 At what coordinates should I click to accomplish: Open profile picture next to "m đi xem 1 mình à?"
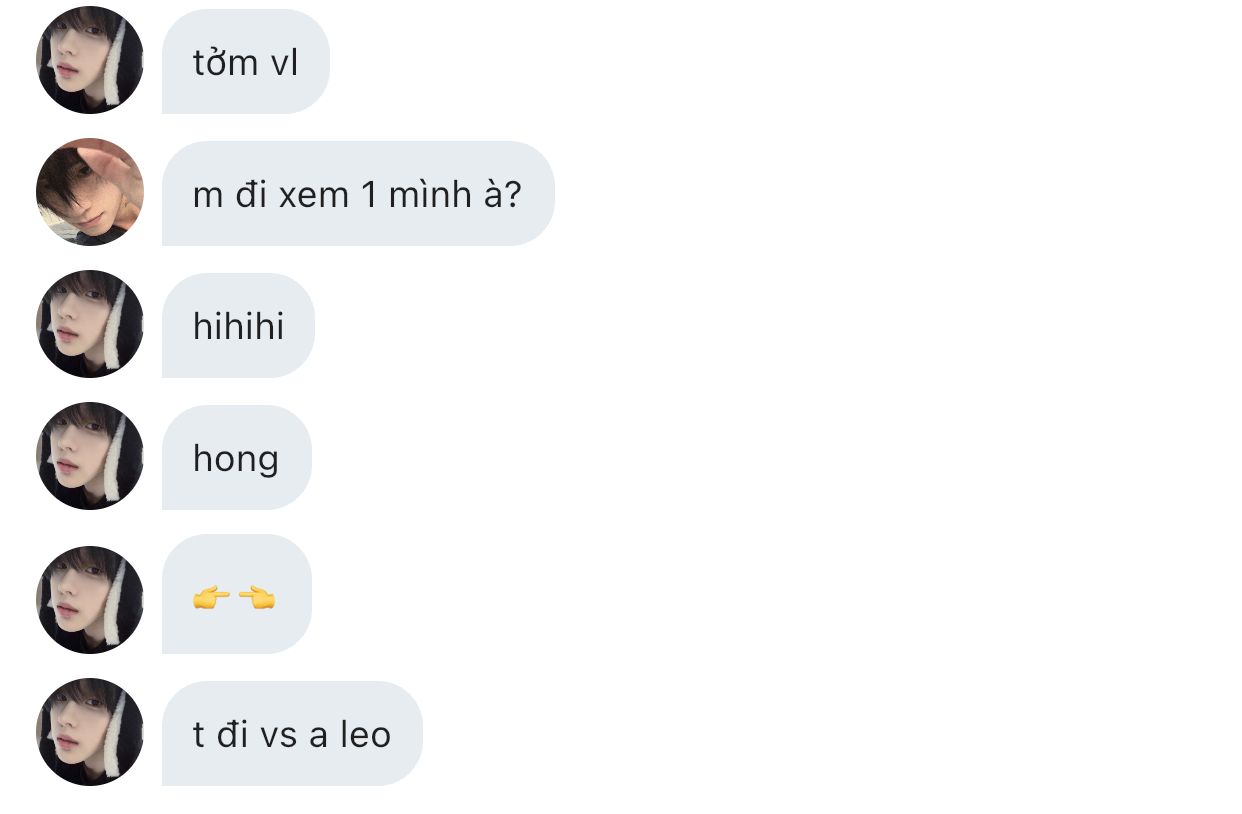(90, 192)
